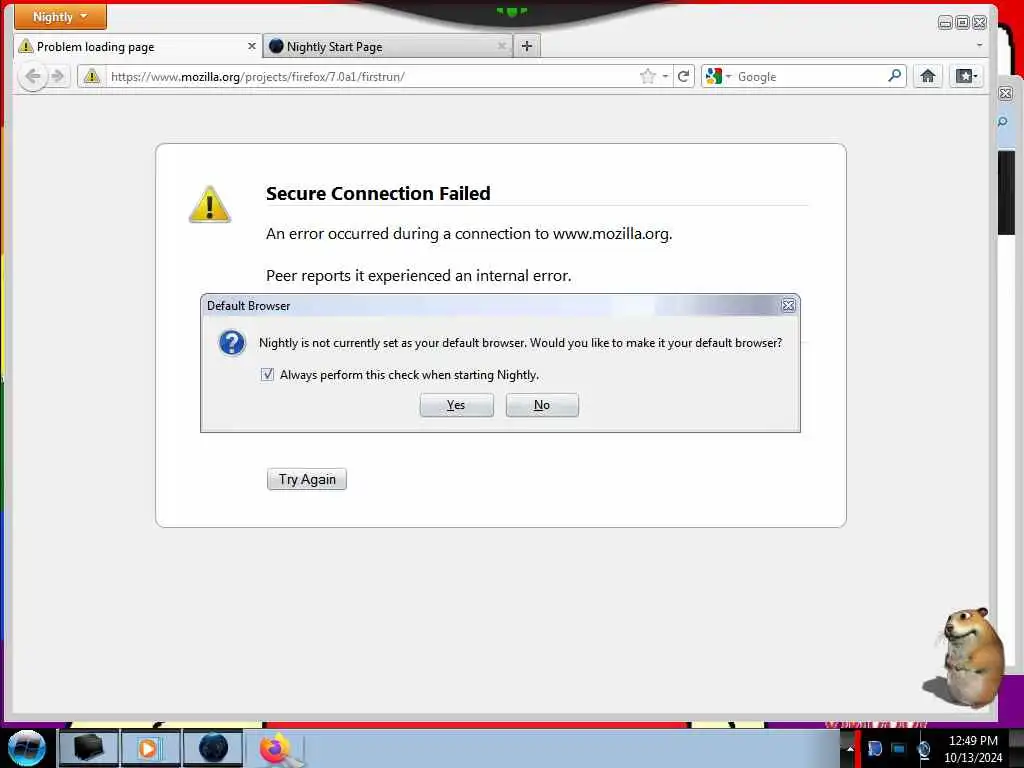Close the Nightly Start Page tab

[x=502, y=46]
